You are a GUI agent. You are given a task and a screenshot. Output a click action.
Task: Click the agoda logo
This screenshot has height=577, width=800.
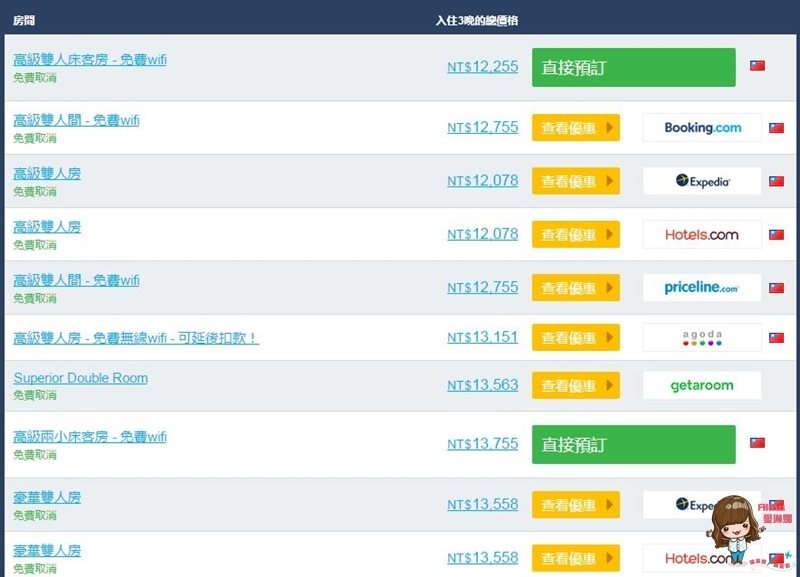(x=702, y=337)
